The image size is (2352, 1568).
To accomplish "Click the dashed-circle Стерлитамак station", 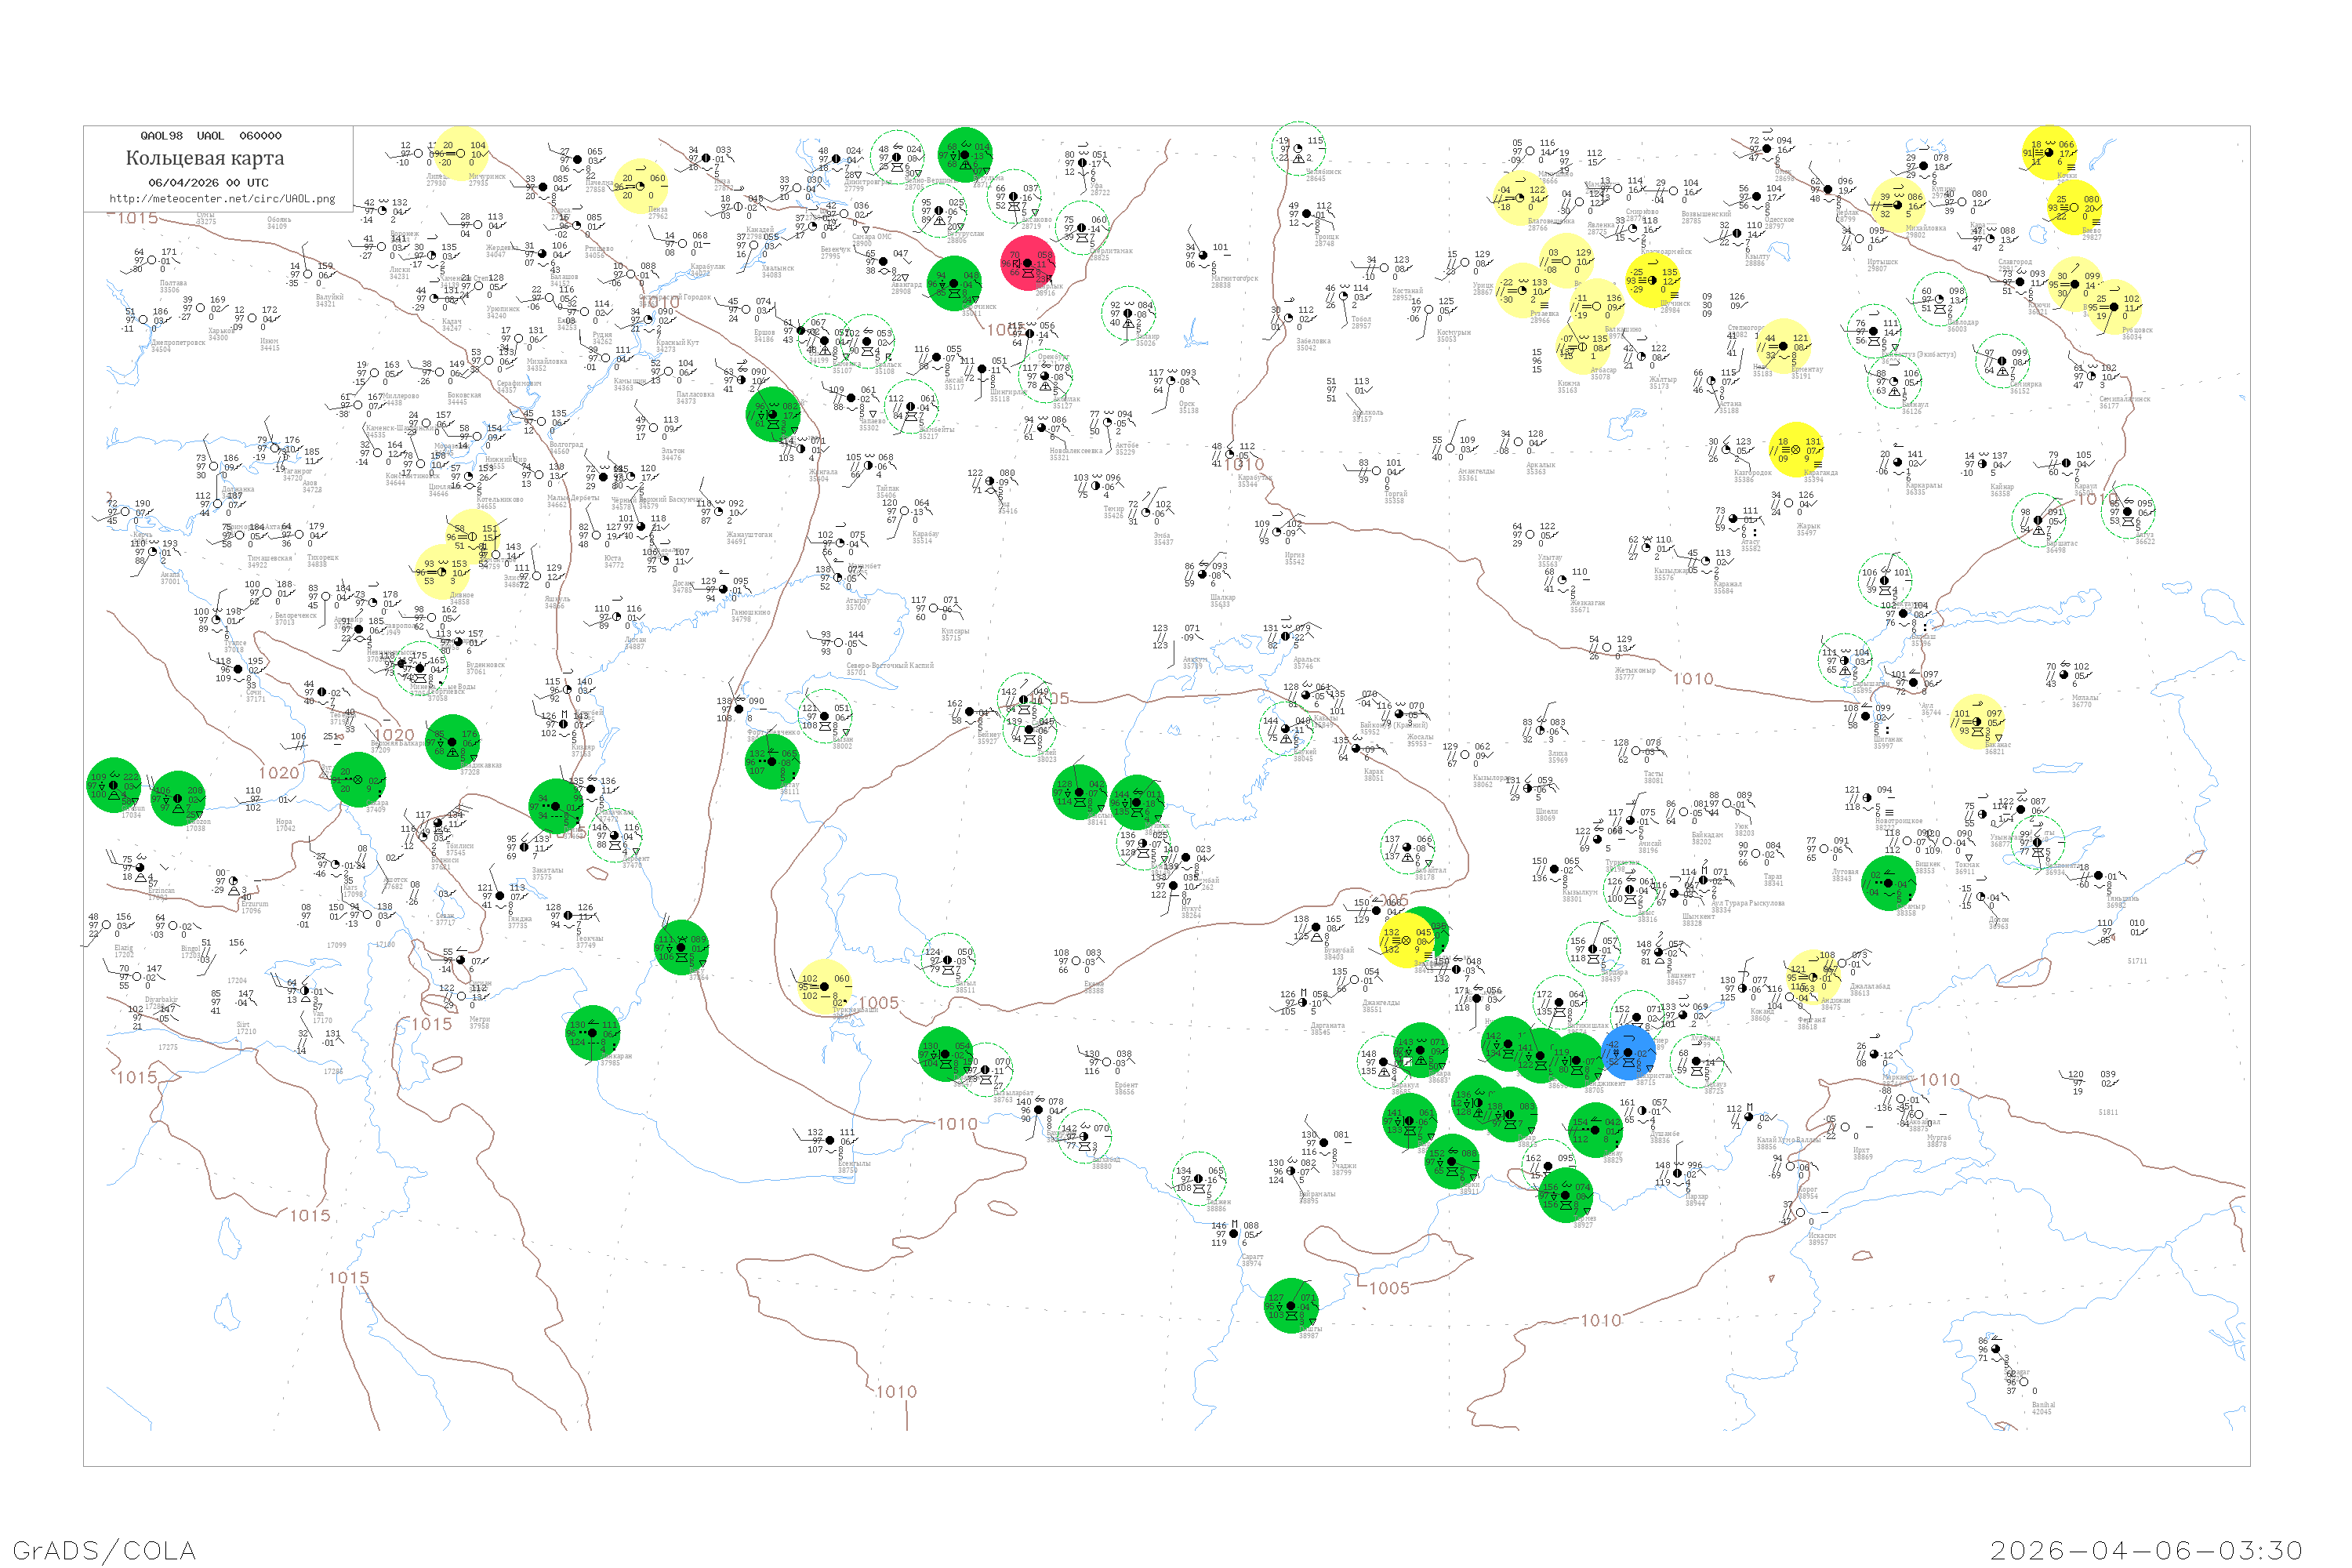I will coord(1081,227).
